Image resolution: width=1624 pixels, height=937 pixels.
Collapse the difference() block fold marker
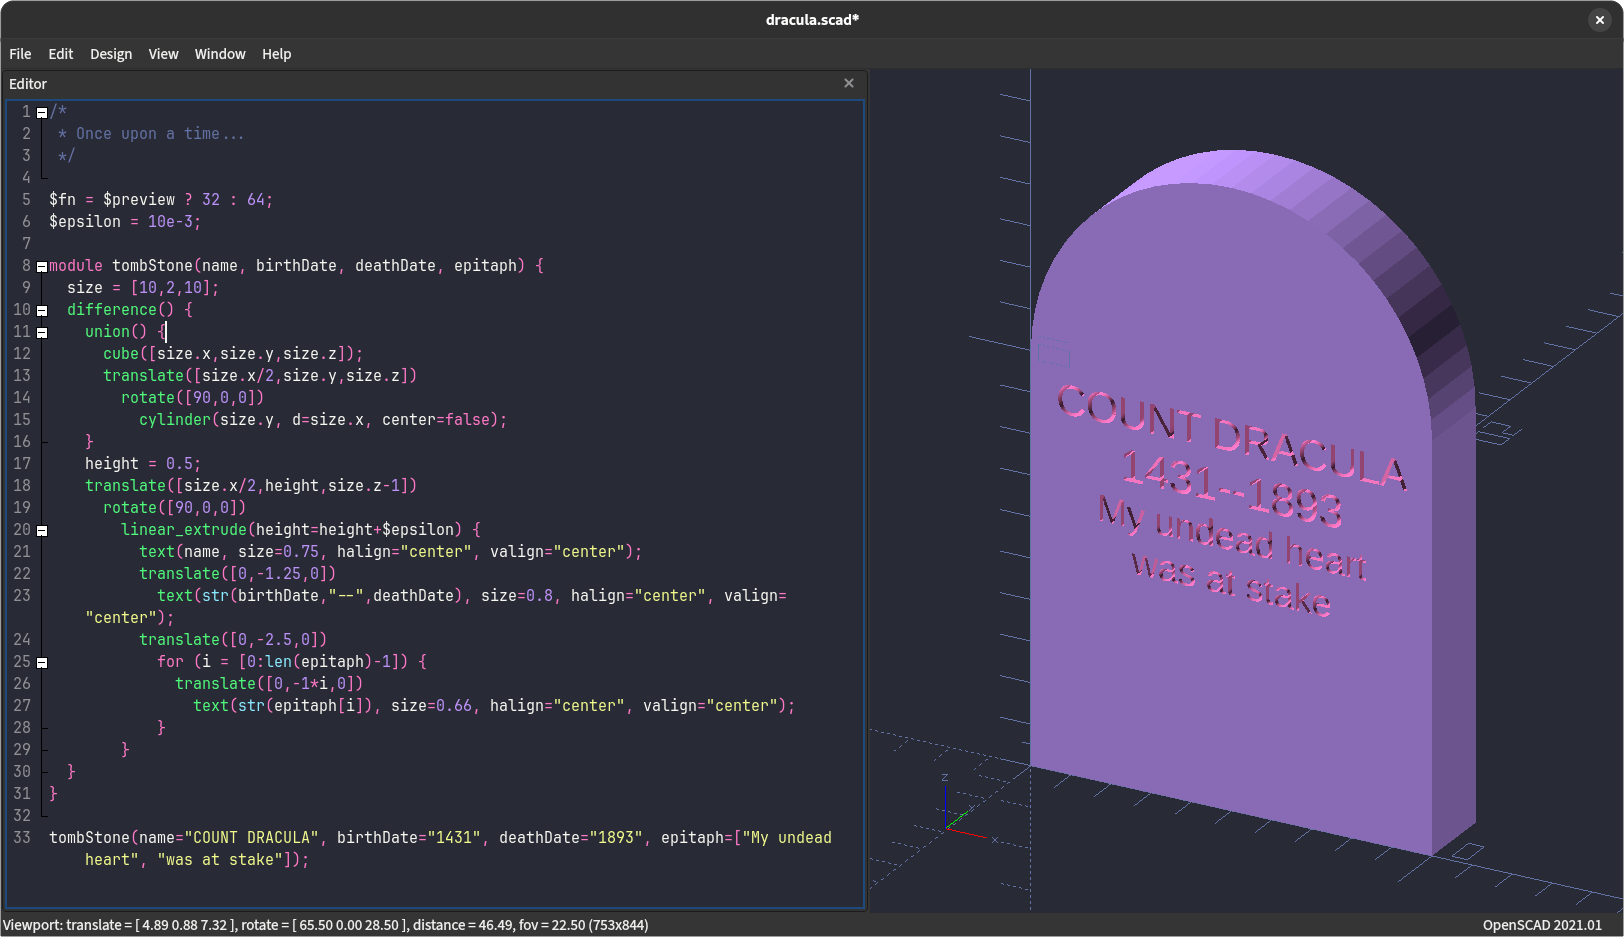[41, 310]
